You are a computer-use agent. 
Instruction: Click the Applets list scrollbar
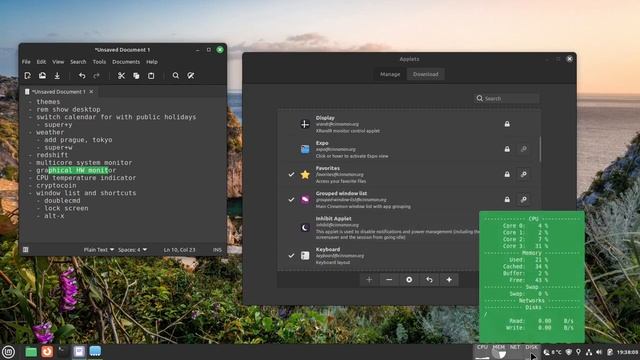point(540,149)
